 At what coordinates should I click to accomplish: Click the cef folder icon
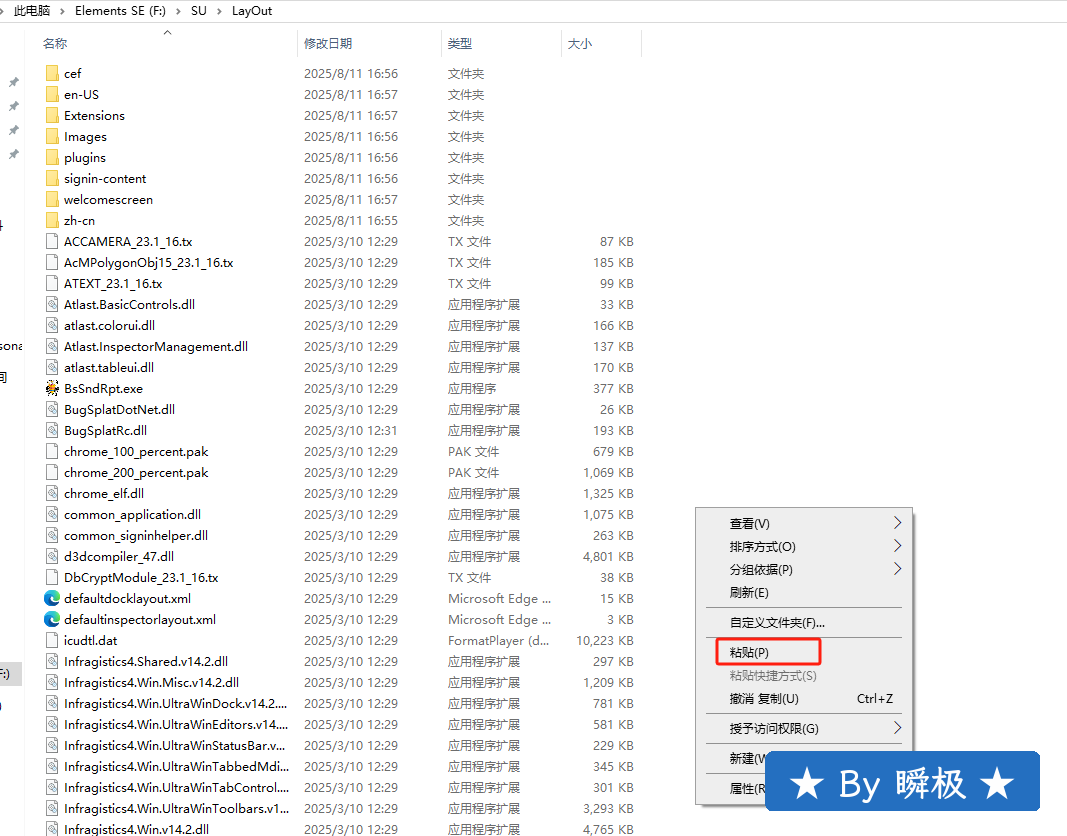[x=53, y=73]
